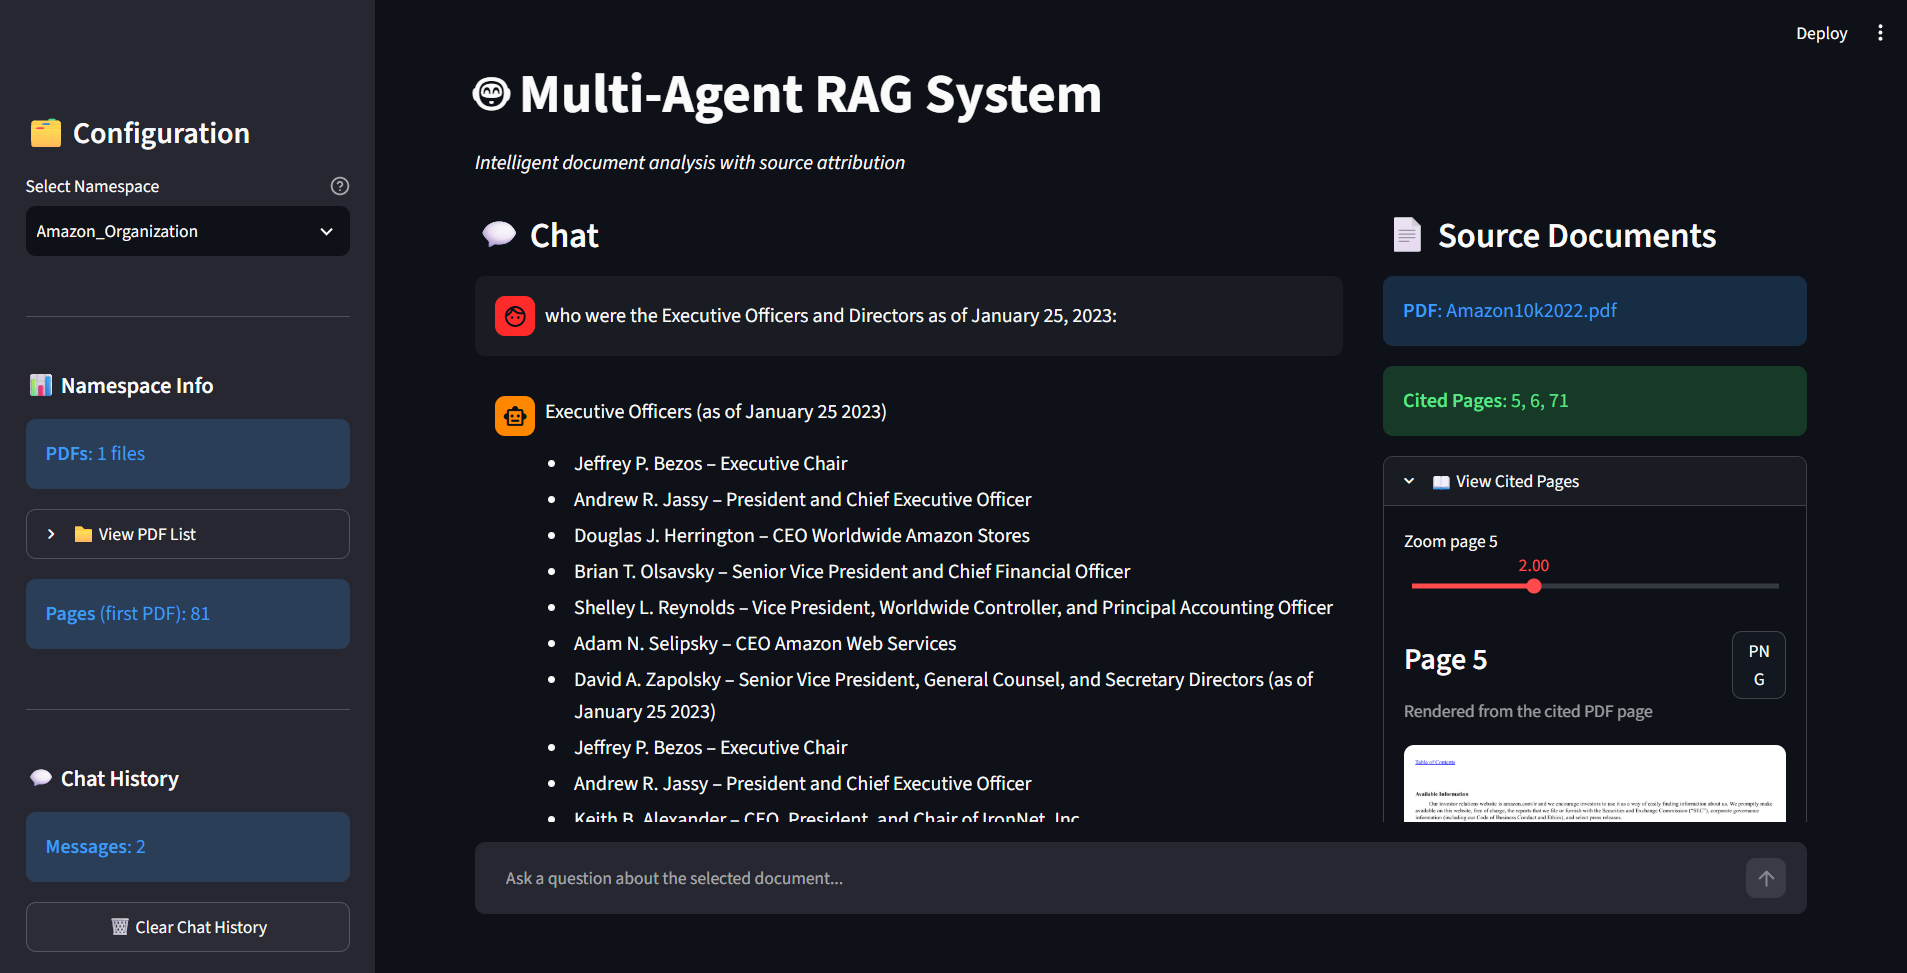Click the folder icon beside View PDF List
1907x973 pixels.
(x=84, y=534)
